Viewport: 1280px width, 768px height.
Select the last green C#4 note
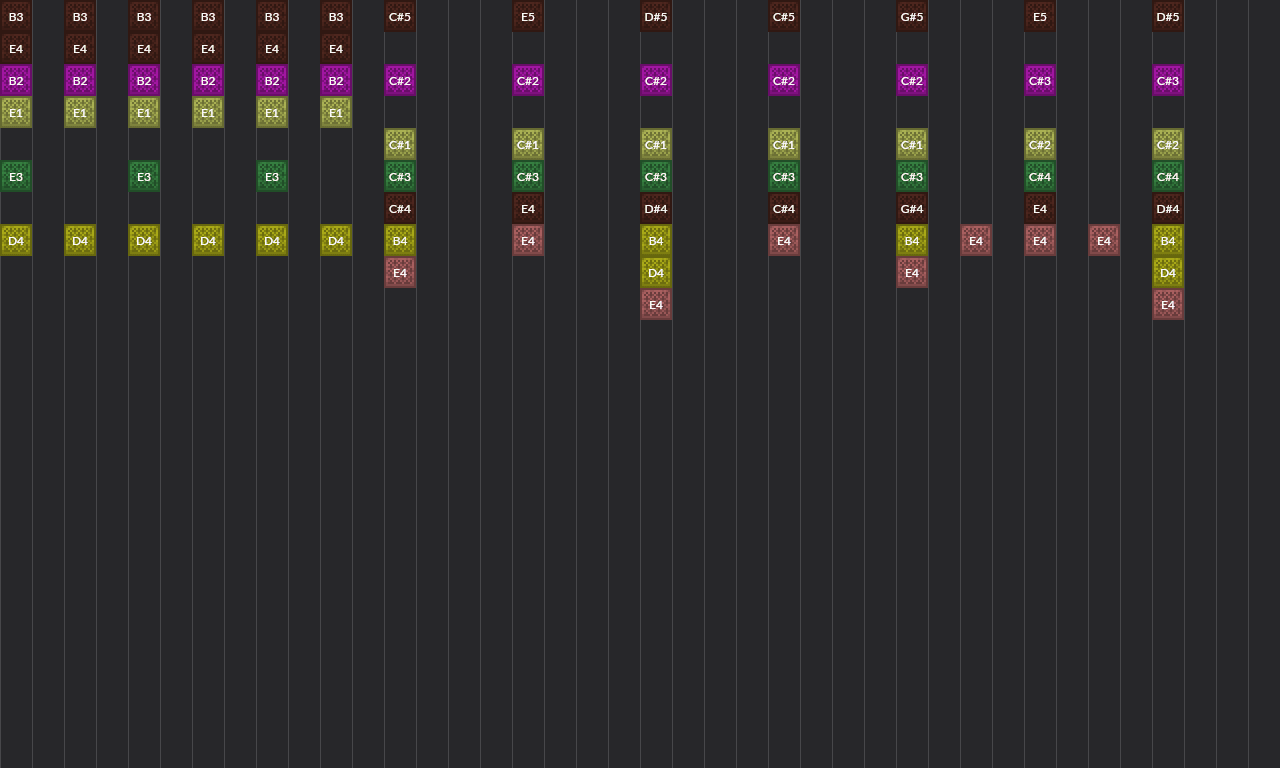pyautogui.click(x=1168, y=176)
